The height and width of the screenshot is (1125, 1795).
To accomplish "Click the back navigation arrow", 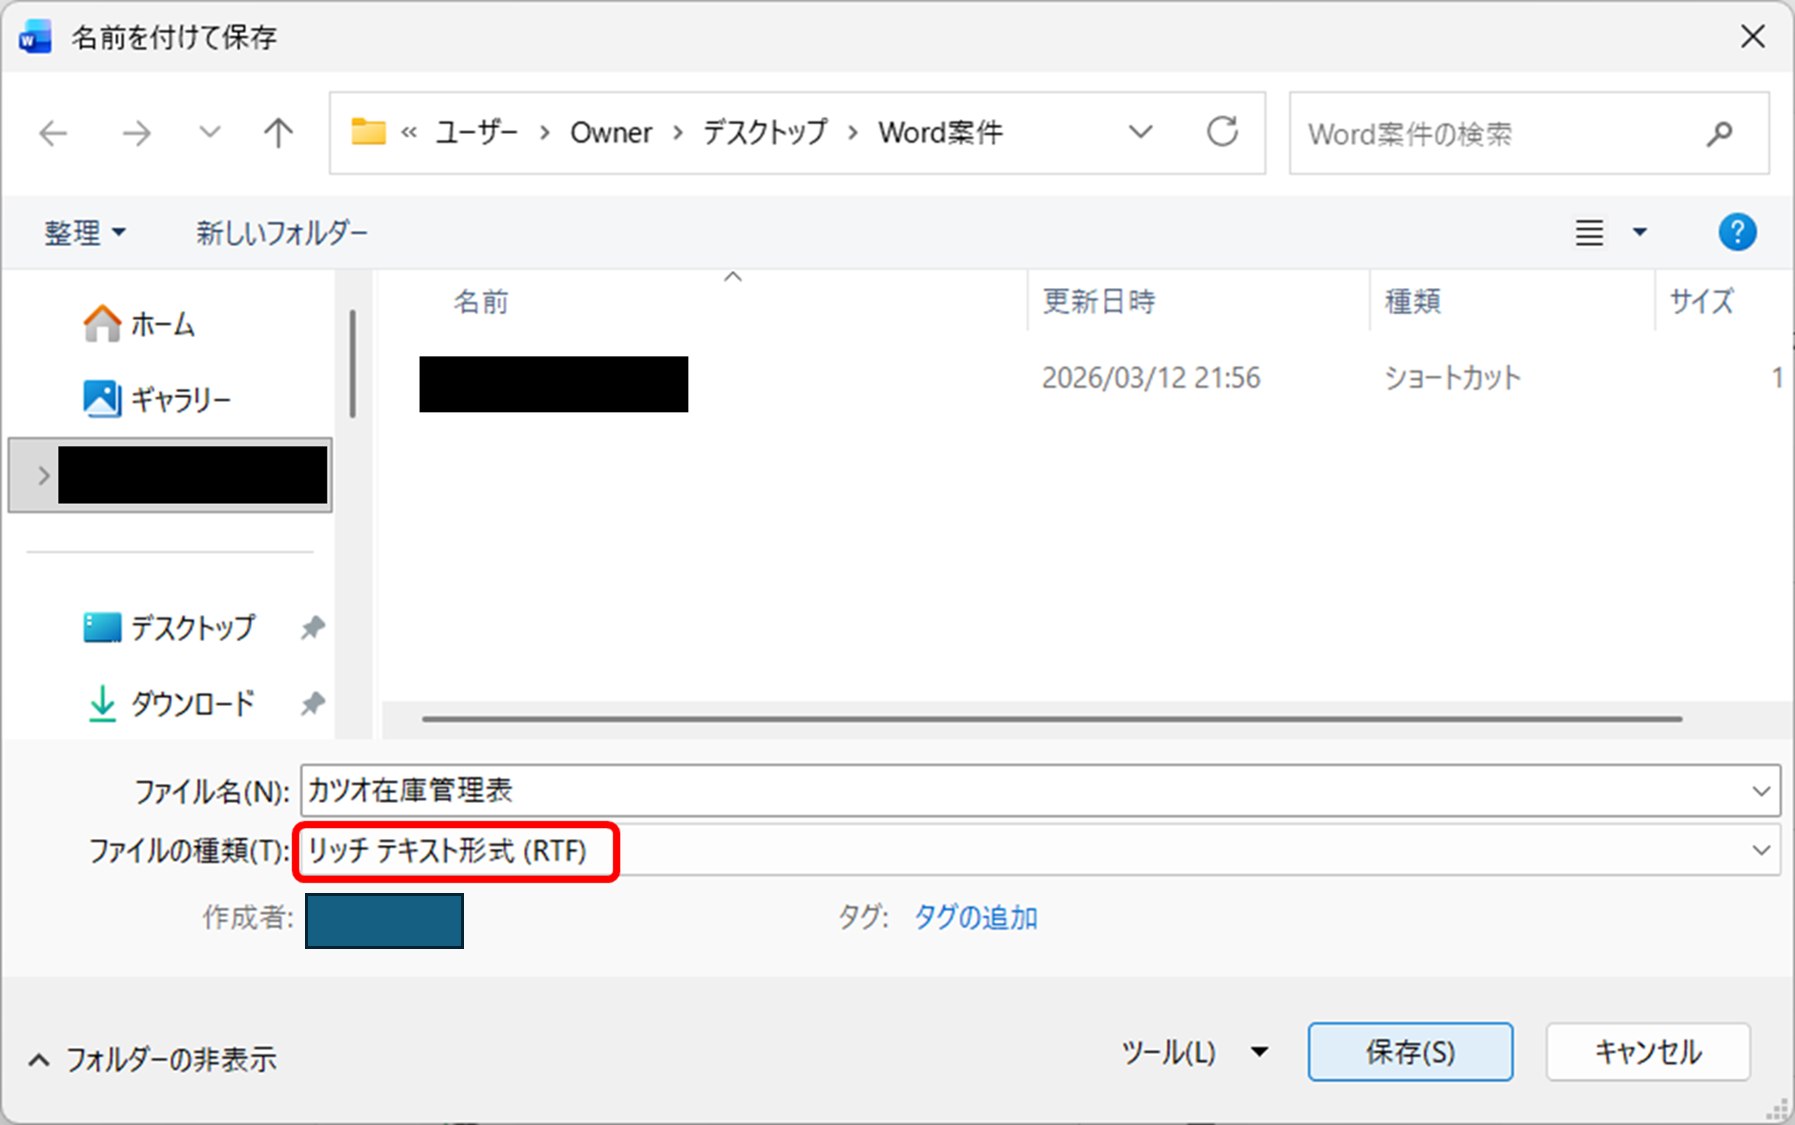I will coord(53,133).
